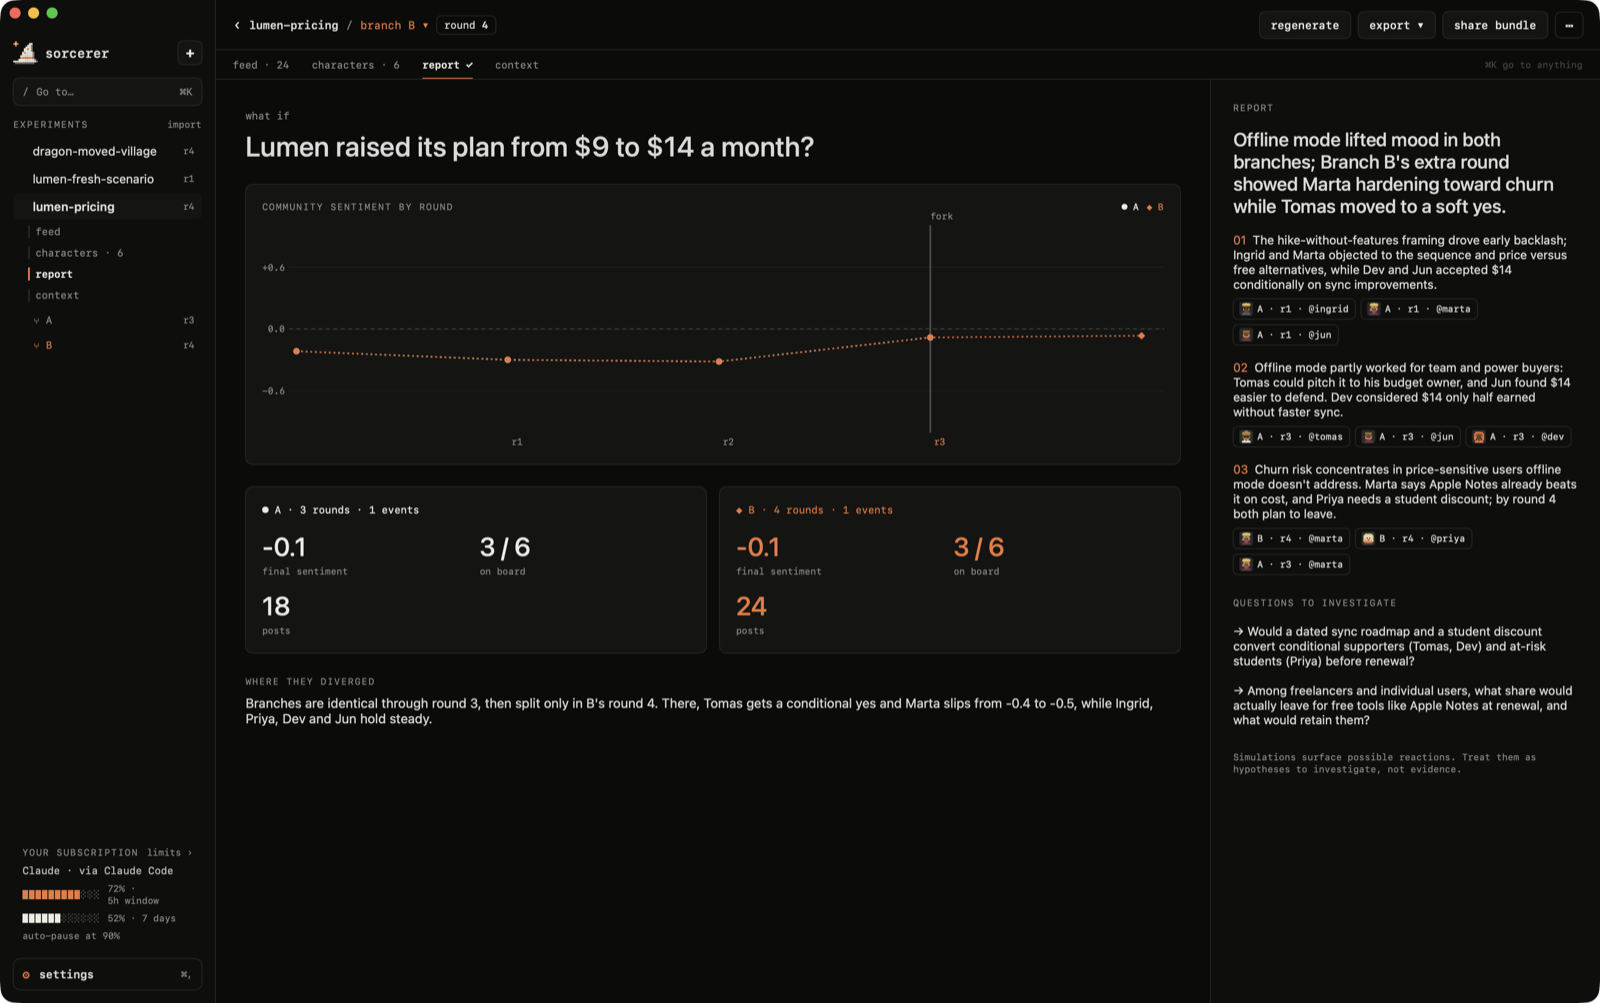Image resolution: width=1600 pixels, height=1003 pixels.
Task: Click the sorcerer wizard hat logo
Action: pos(25,53)
